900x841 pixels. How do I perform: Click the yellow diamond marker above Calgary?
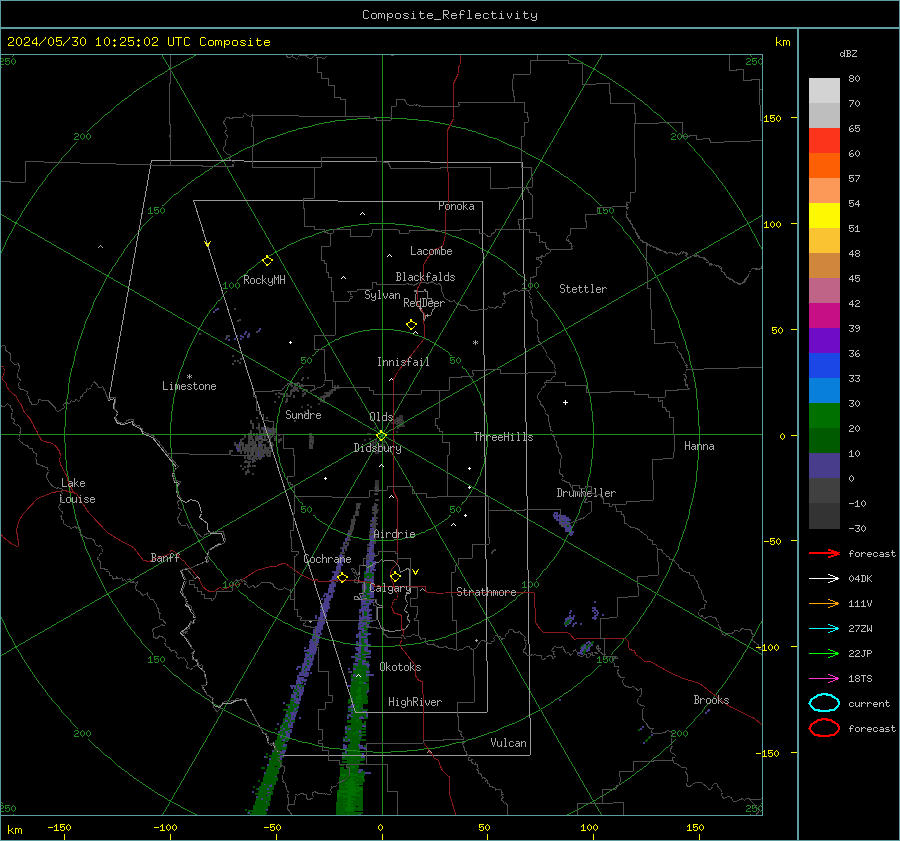click(x=395, y=576)
